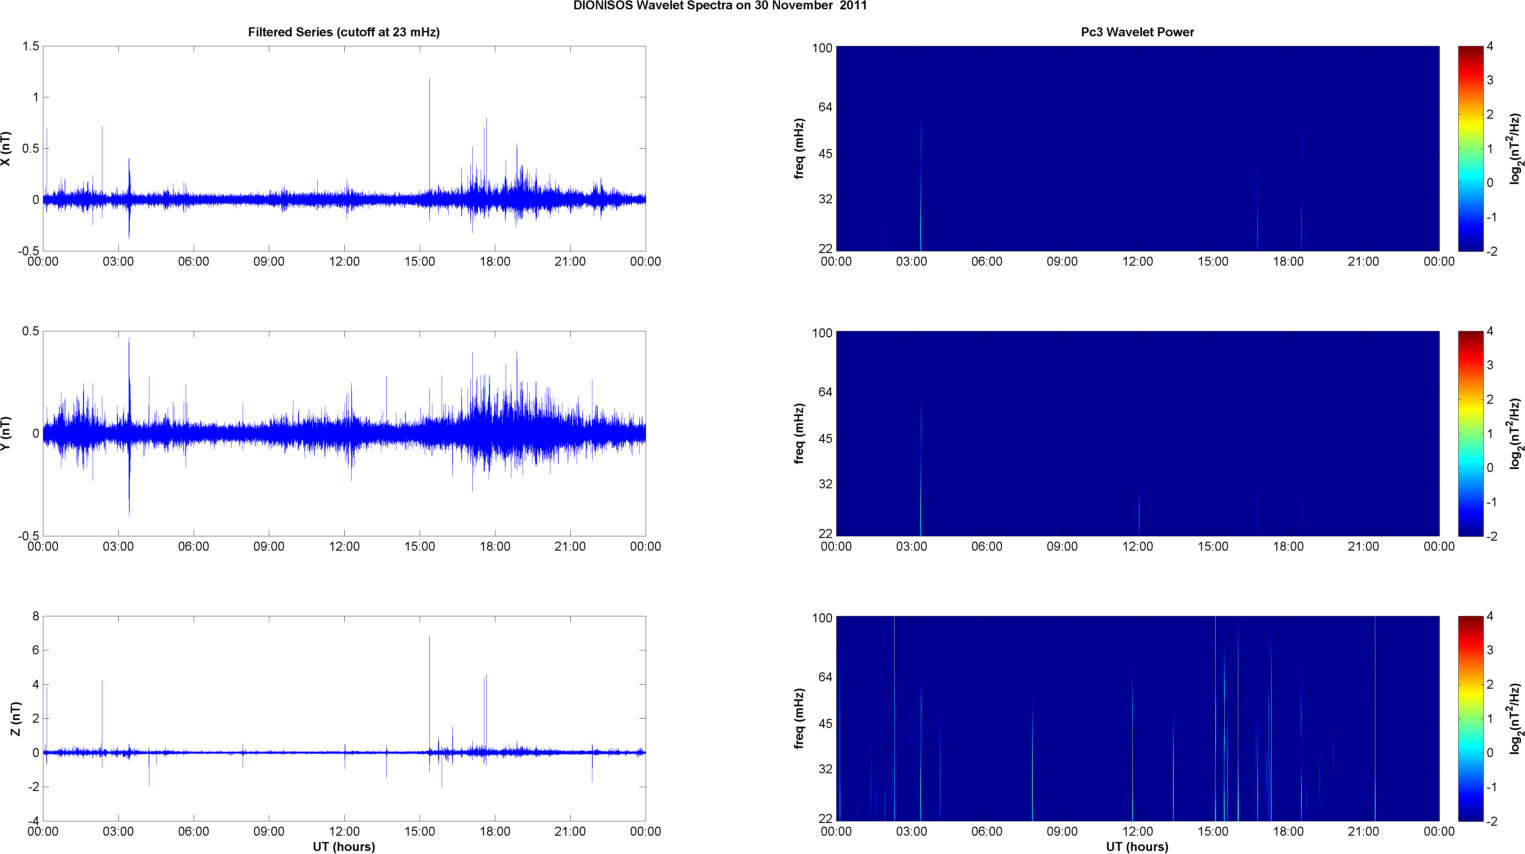This screenshot has height=854, width=1525.
Task: Click log2(nT²/Hz) label beside top colorbar
Action: pyautogui.click(x=1516, y=149)
